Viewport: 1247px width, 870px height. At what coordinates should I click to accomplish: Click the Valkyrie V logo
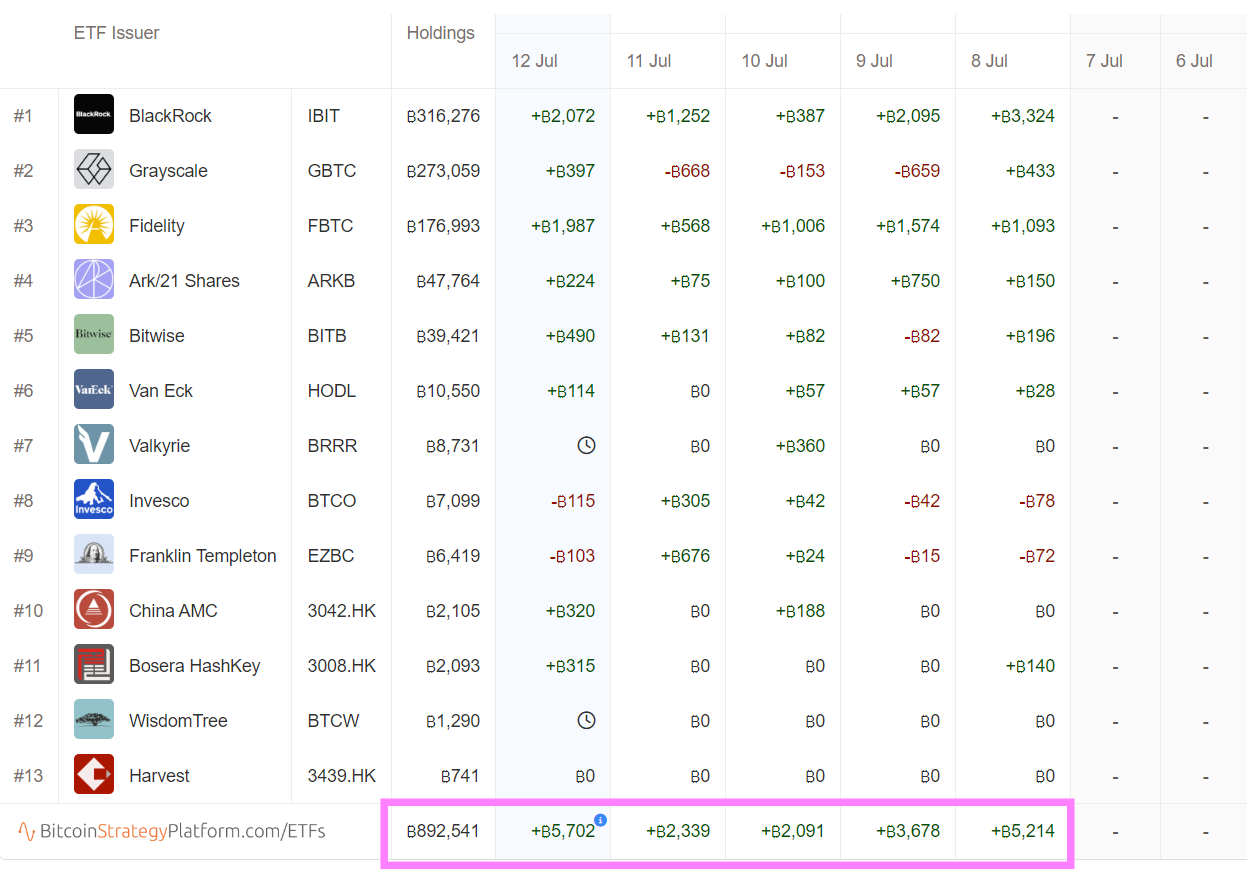[94, 445]
